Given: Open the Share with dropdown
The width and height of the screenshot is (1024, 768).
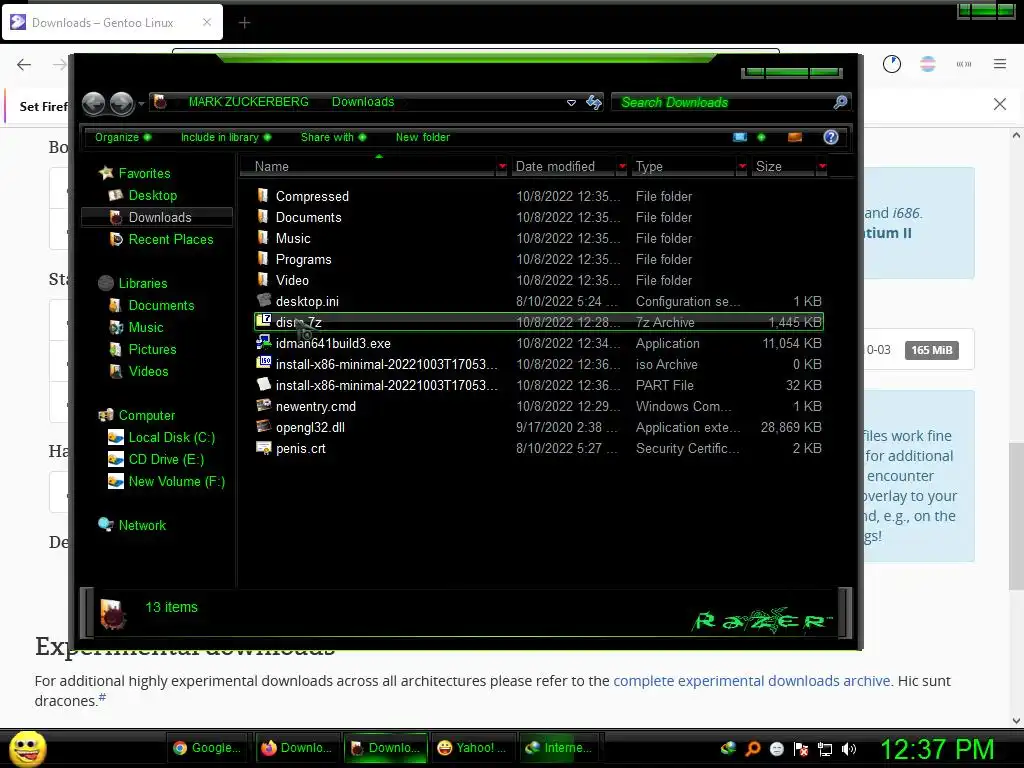Looking at the screenshot, I should click(x=334, y=137).
